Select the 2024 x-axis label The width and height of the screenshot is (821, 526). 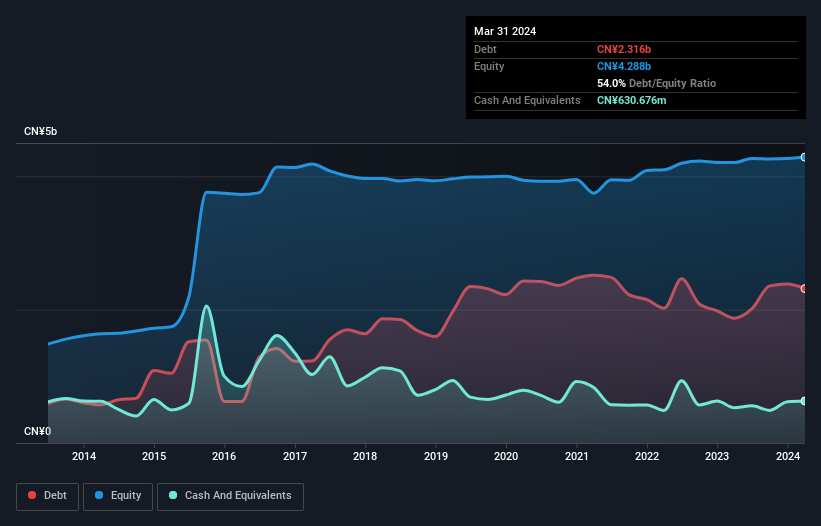pos(788,456)
